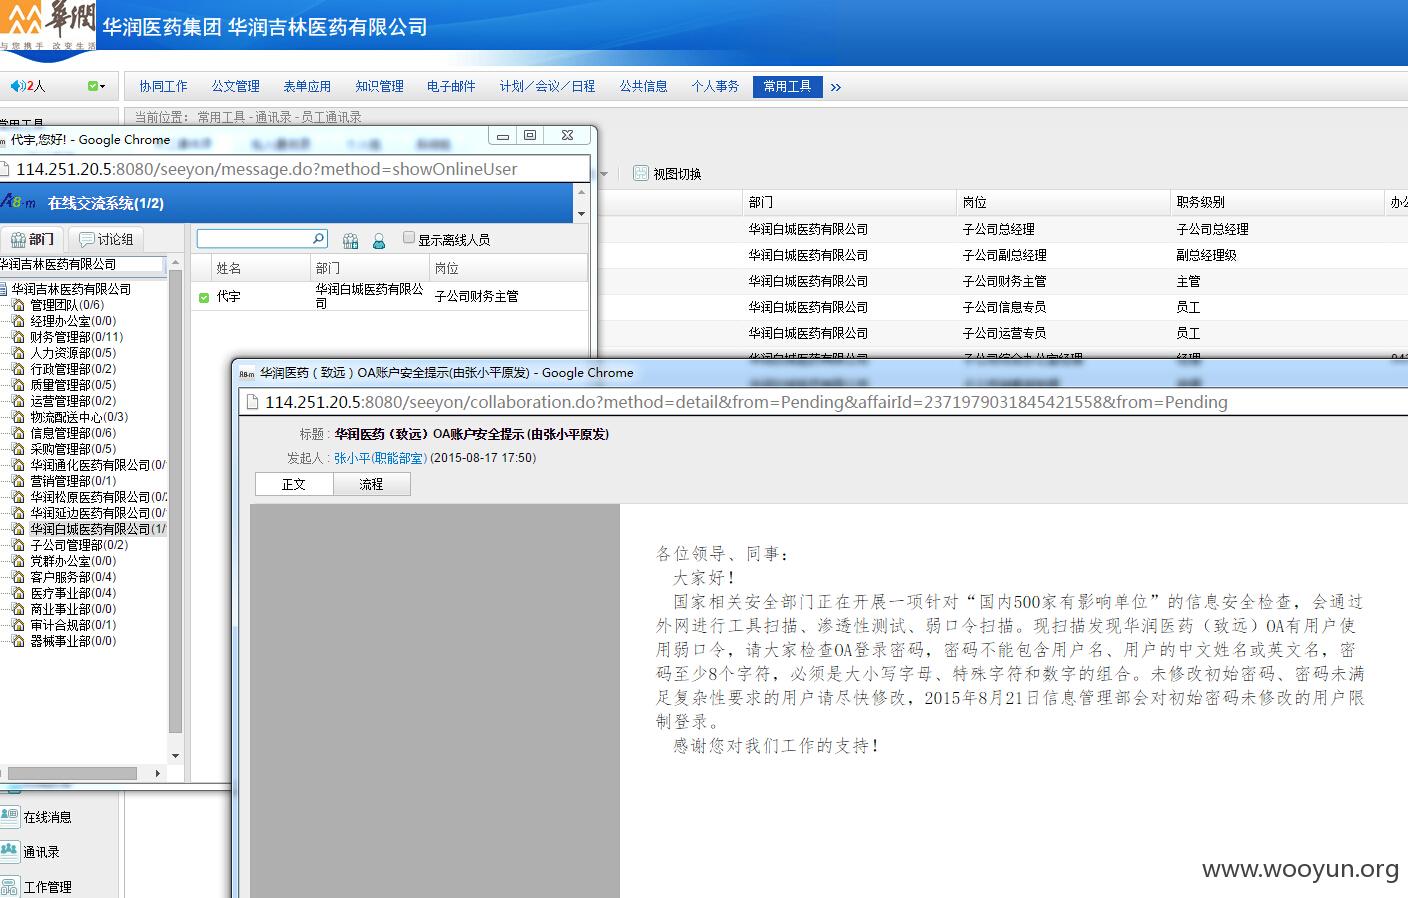The width and height of the screenshot is (1408, 898).
Task: Click the house icon beside 管理团队
Action: click(18, 305)
